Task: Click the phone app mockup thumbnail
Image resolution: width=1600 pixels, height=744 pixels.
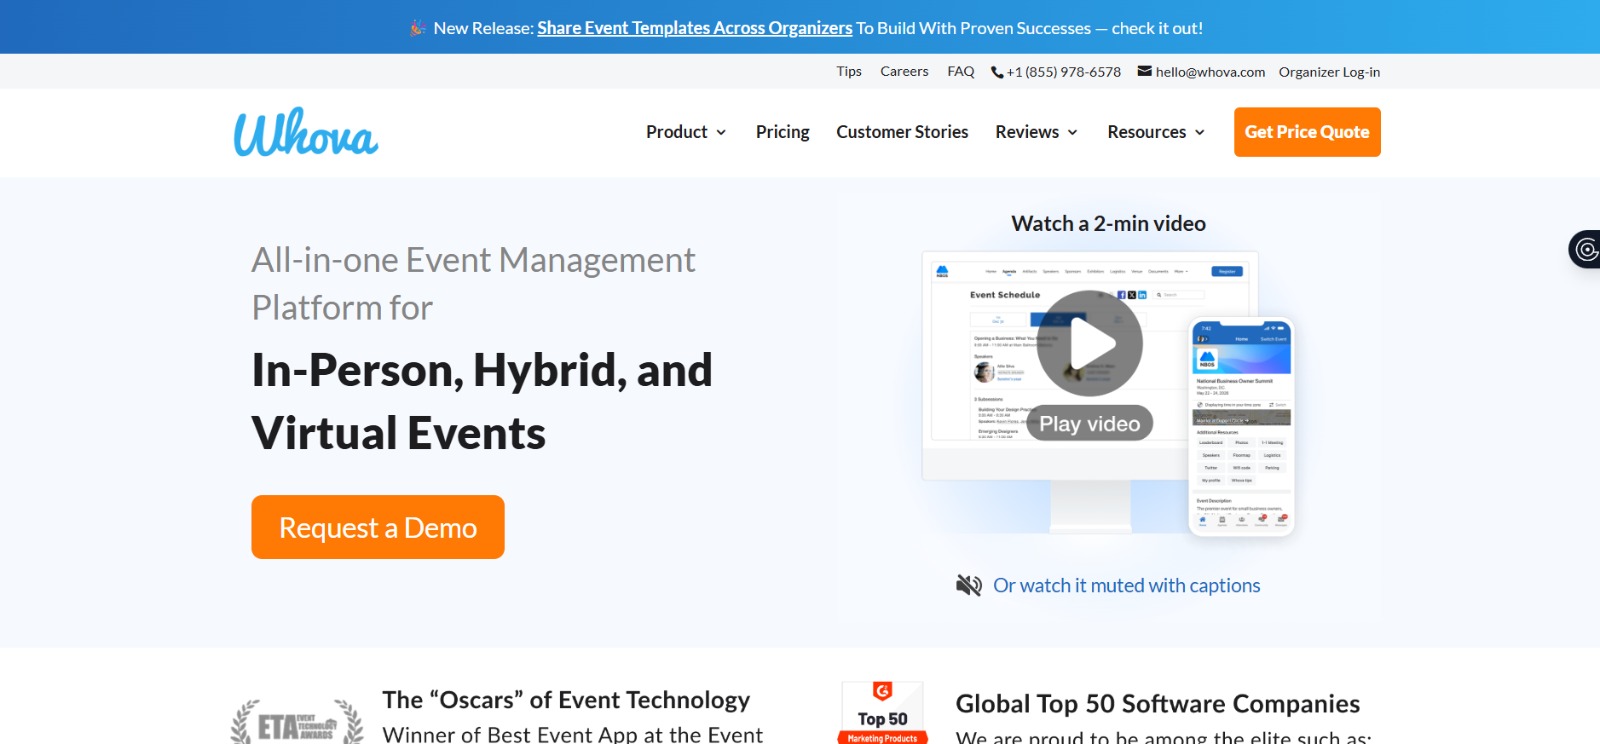Action: [x=1241, y=427]
